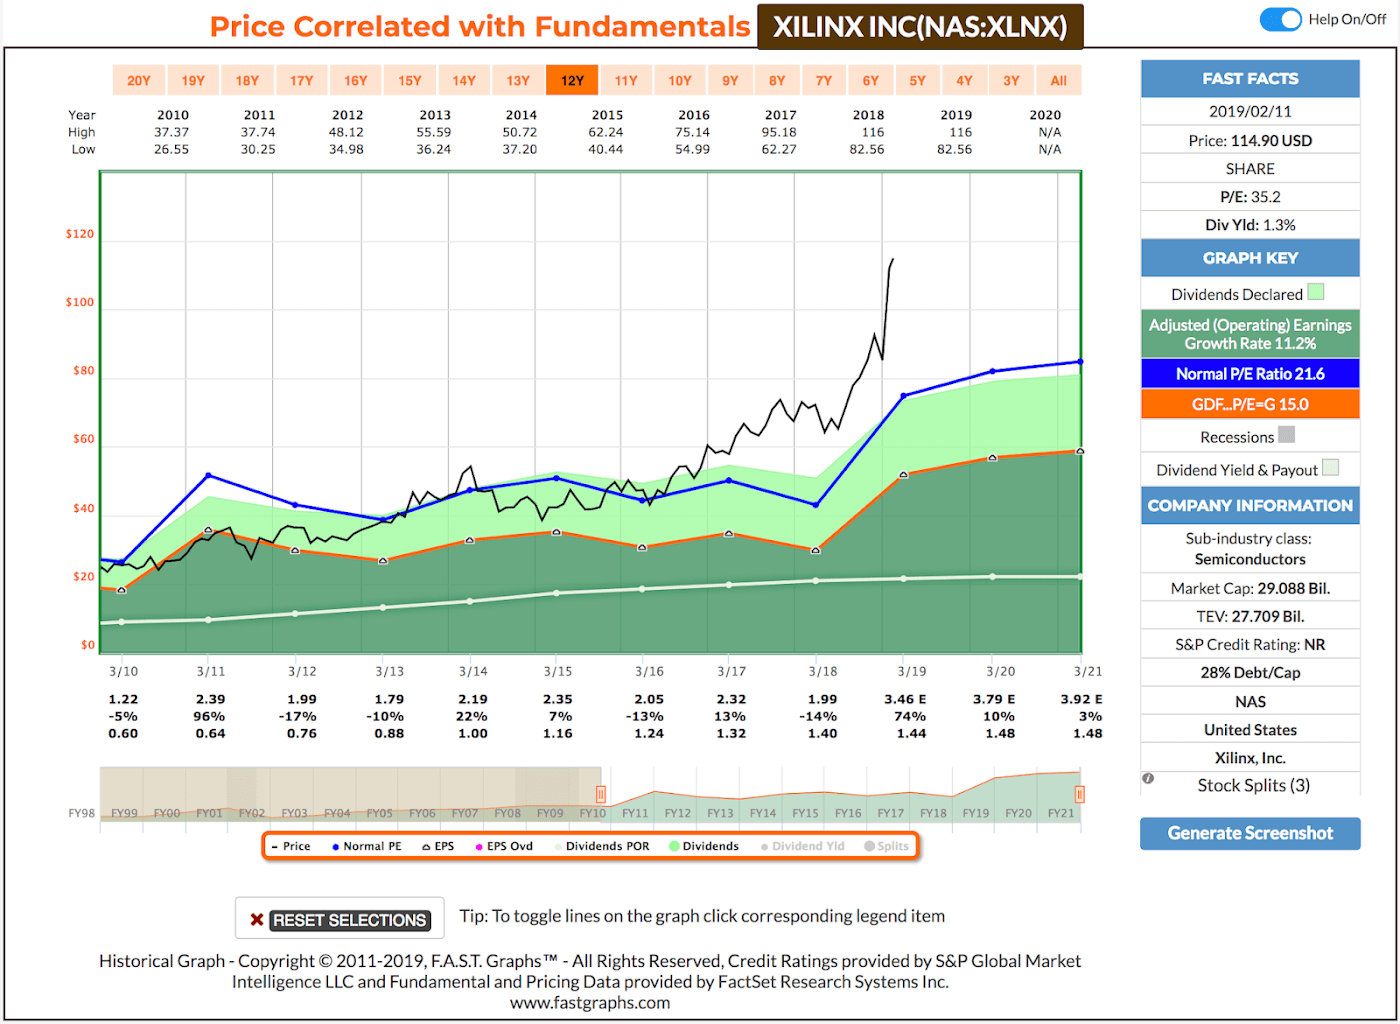
Task: Click the Stock Splits info icon
Action: pyautogui.click(x=1149, y=777)
